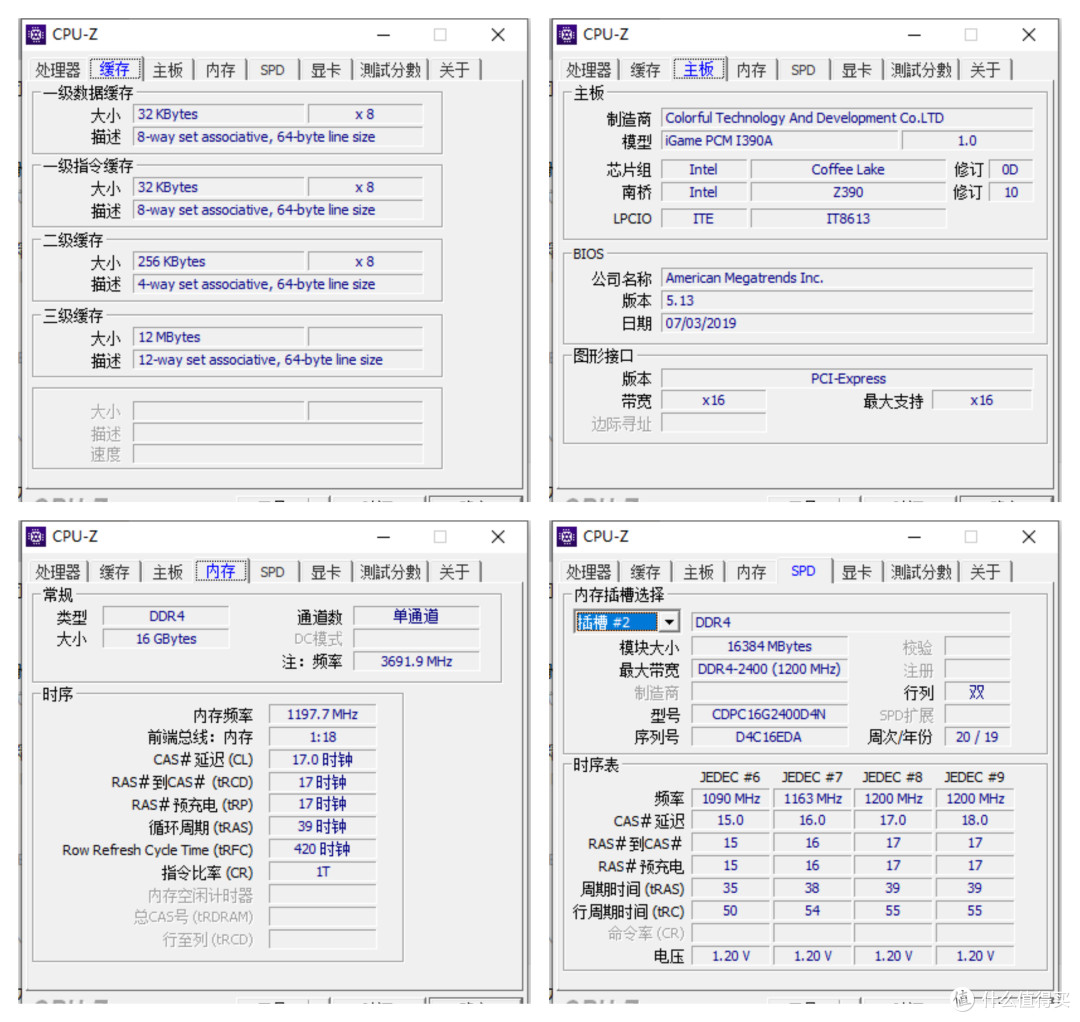Open SPD tab in the cache window
This screenshot has width=1080, height=1022.
[x=273, y=70]
